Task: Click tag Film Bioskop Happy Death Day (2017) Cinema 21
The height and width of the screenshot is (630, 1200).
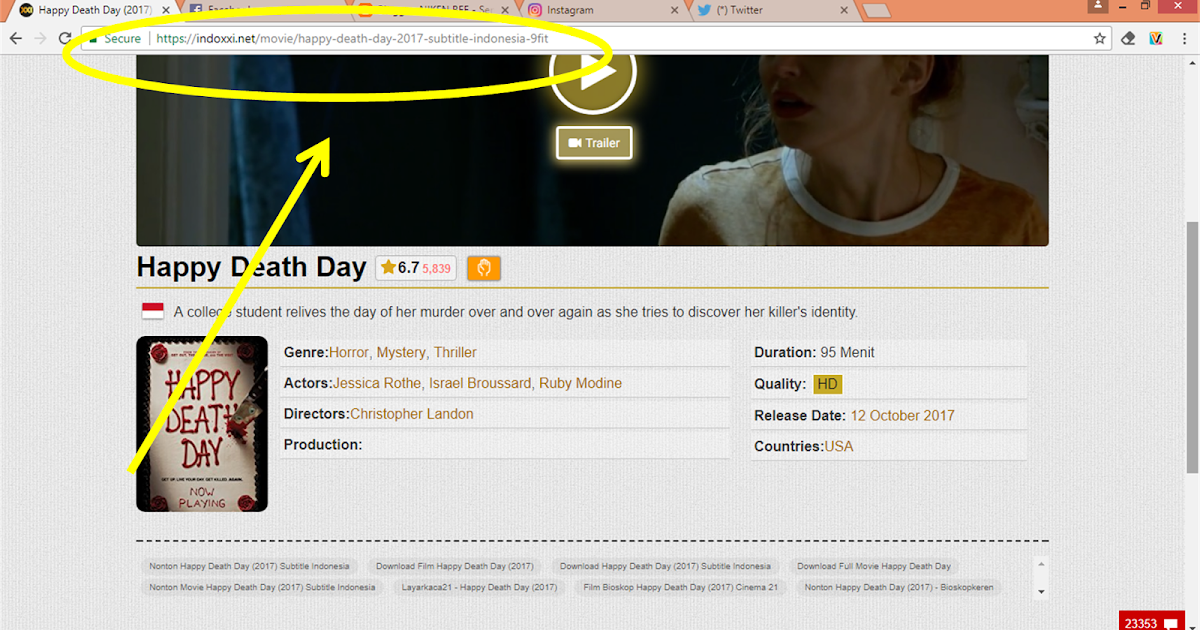Action: (680, 587)
